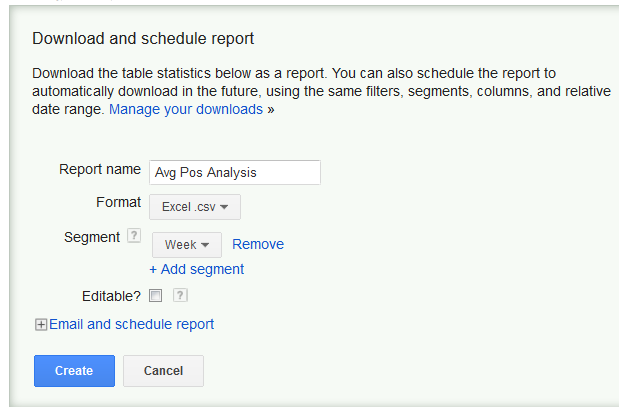Click the plus icon before Email and schedule

click(41, 324)
